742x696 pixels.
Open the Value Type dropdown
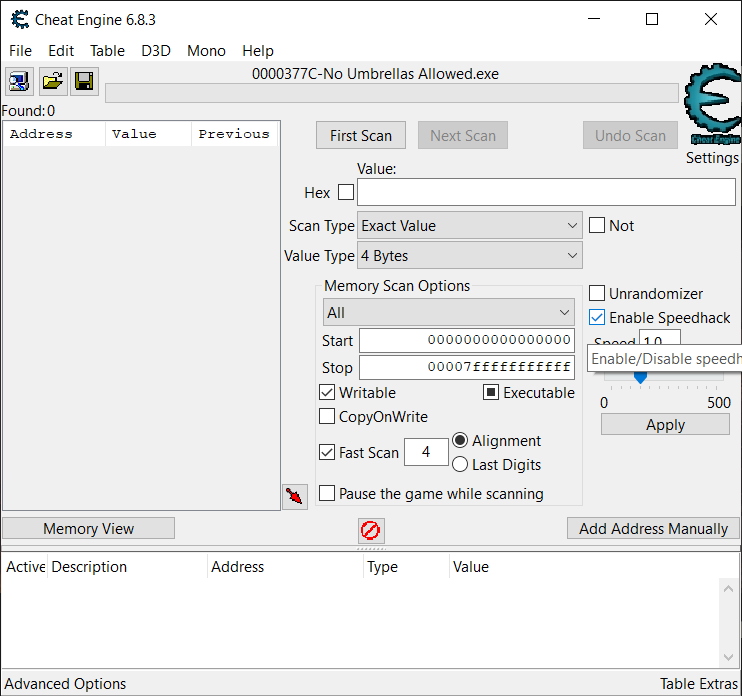tap(469, 255)
